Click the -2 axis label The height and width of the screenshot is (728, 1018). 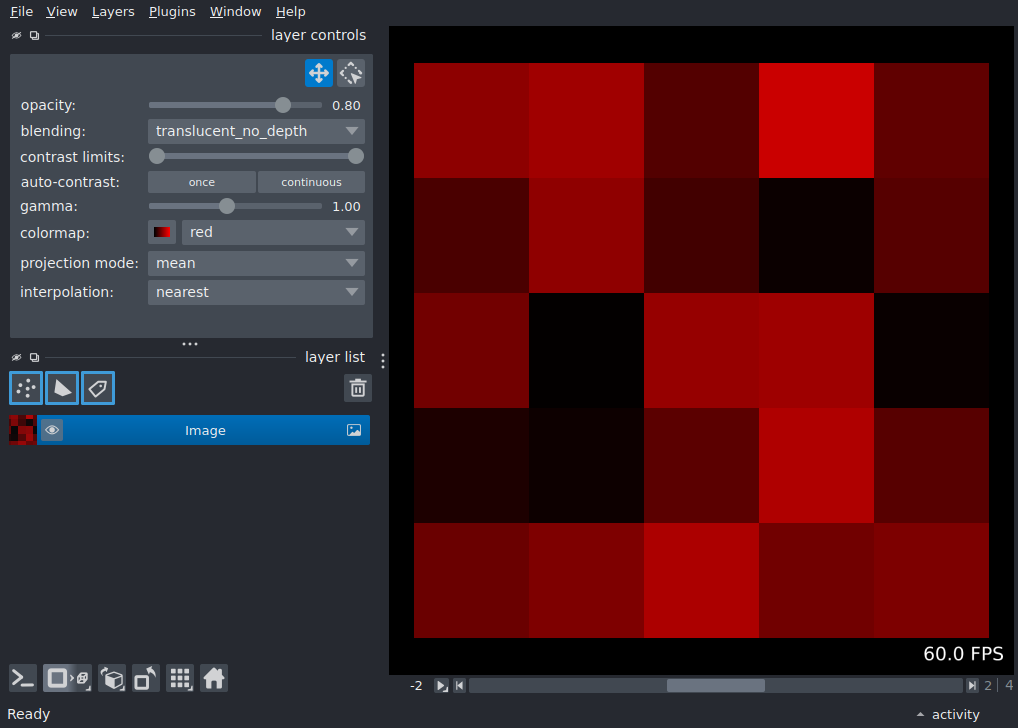pyautogui.click(x=416, y=686)
